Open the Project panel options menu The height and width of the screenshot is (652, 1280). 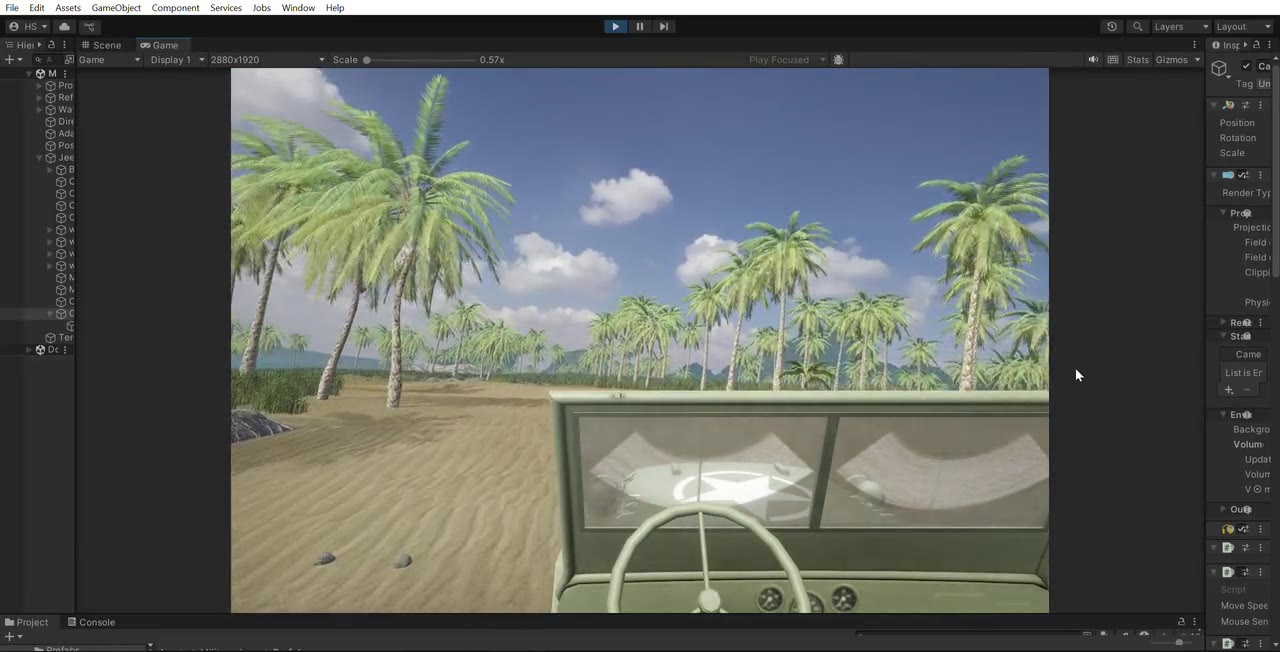click(1194, 622)
